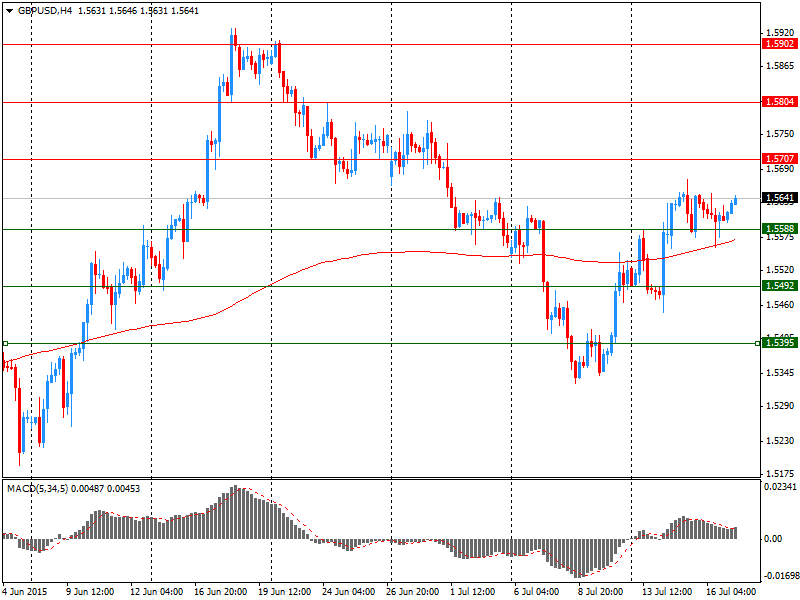The height and width of the screenshot is (600, 800).
Task: Open the chart menu triangle beside GBPUSD,H4
Action: [9, 11]
